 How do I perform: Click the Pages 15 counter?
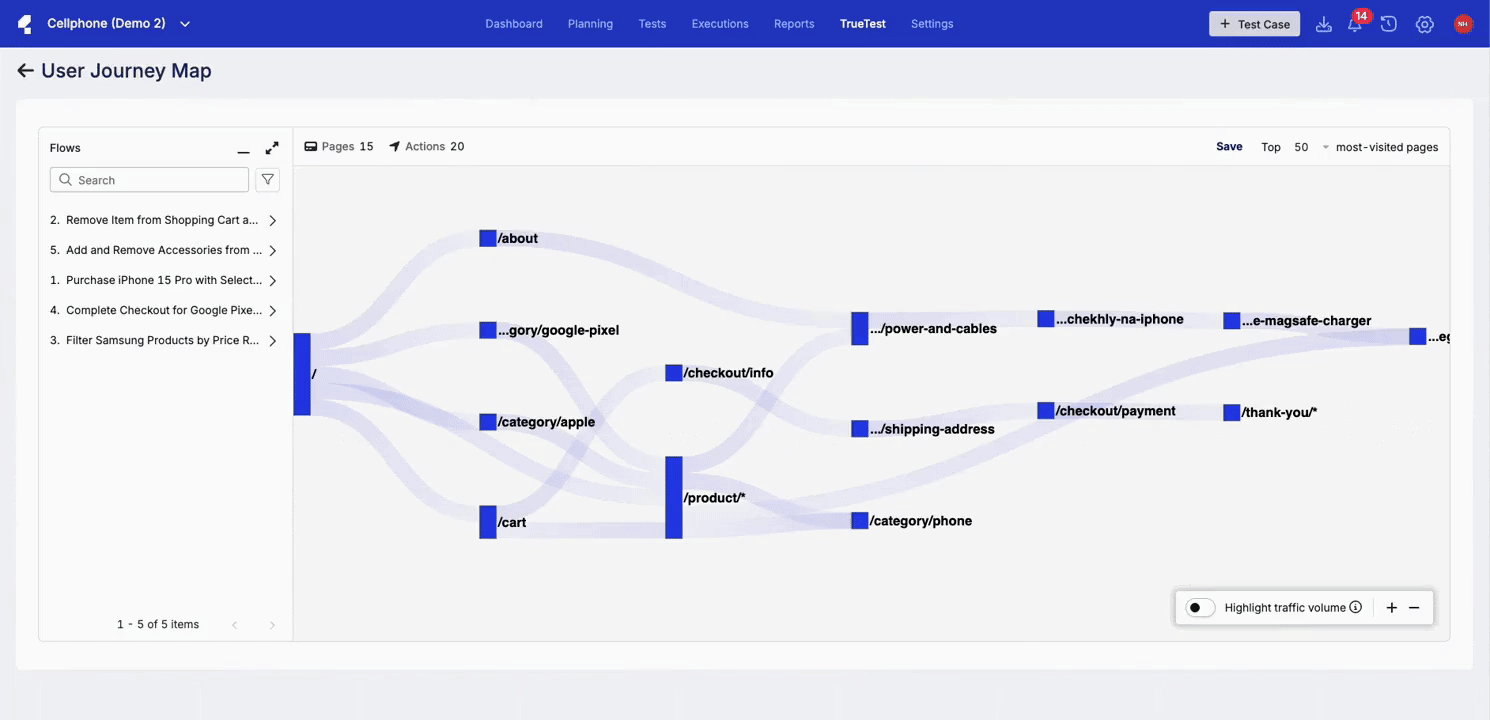pyautogui.click(x=339, y=147)
